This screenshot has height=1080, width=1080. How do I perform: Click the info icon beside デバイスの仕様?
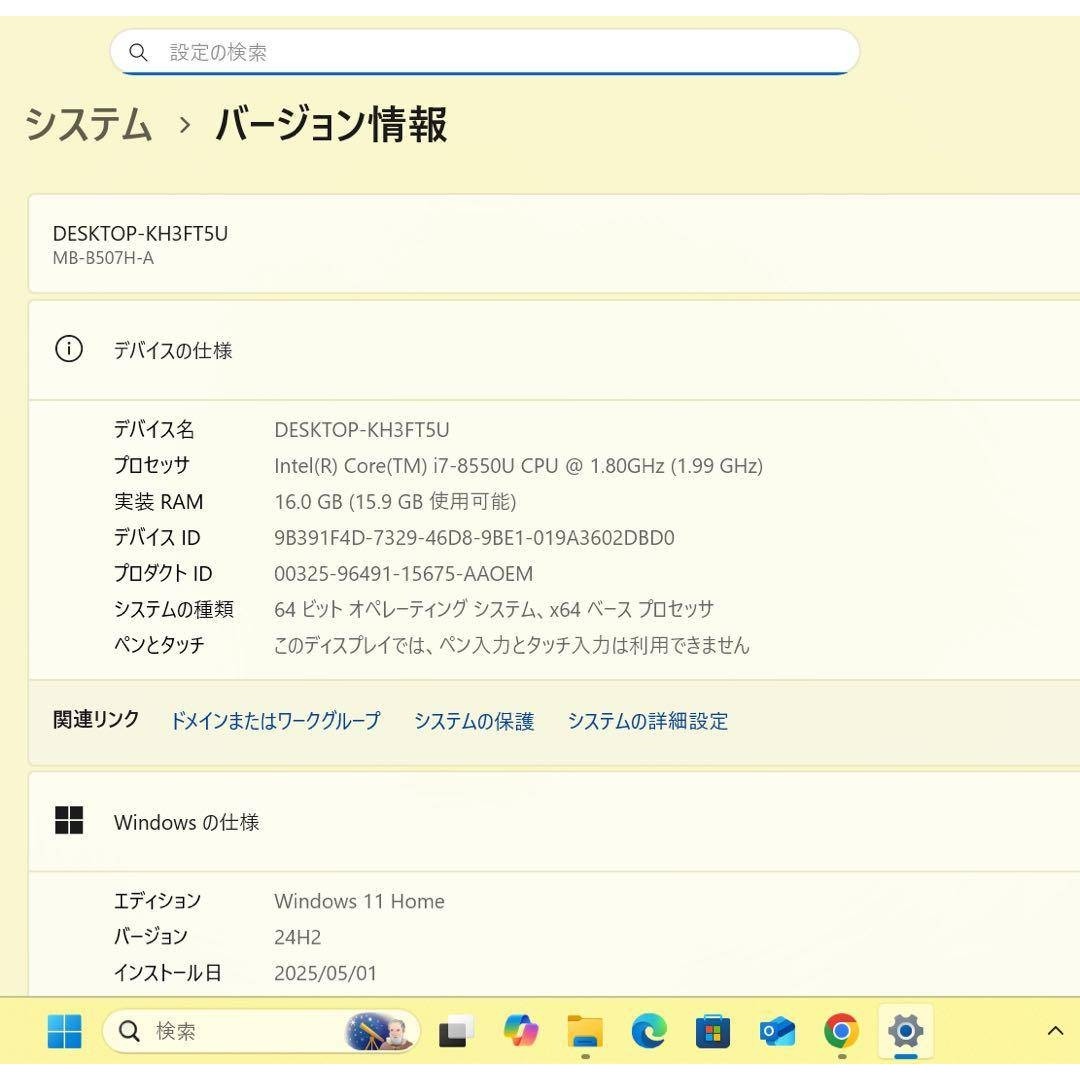click(69, 349)
